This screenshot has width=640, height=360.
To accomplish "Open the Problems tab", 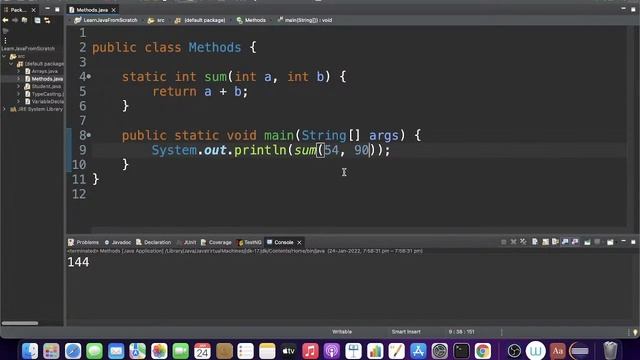I will coord(84,242).
